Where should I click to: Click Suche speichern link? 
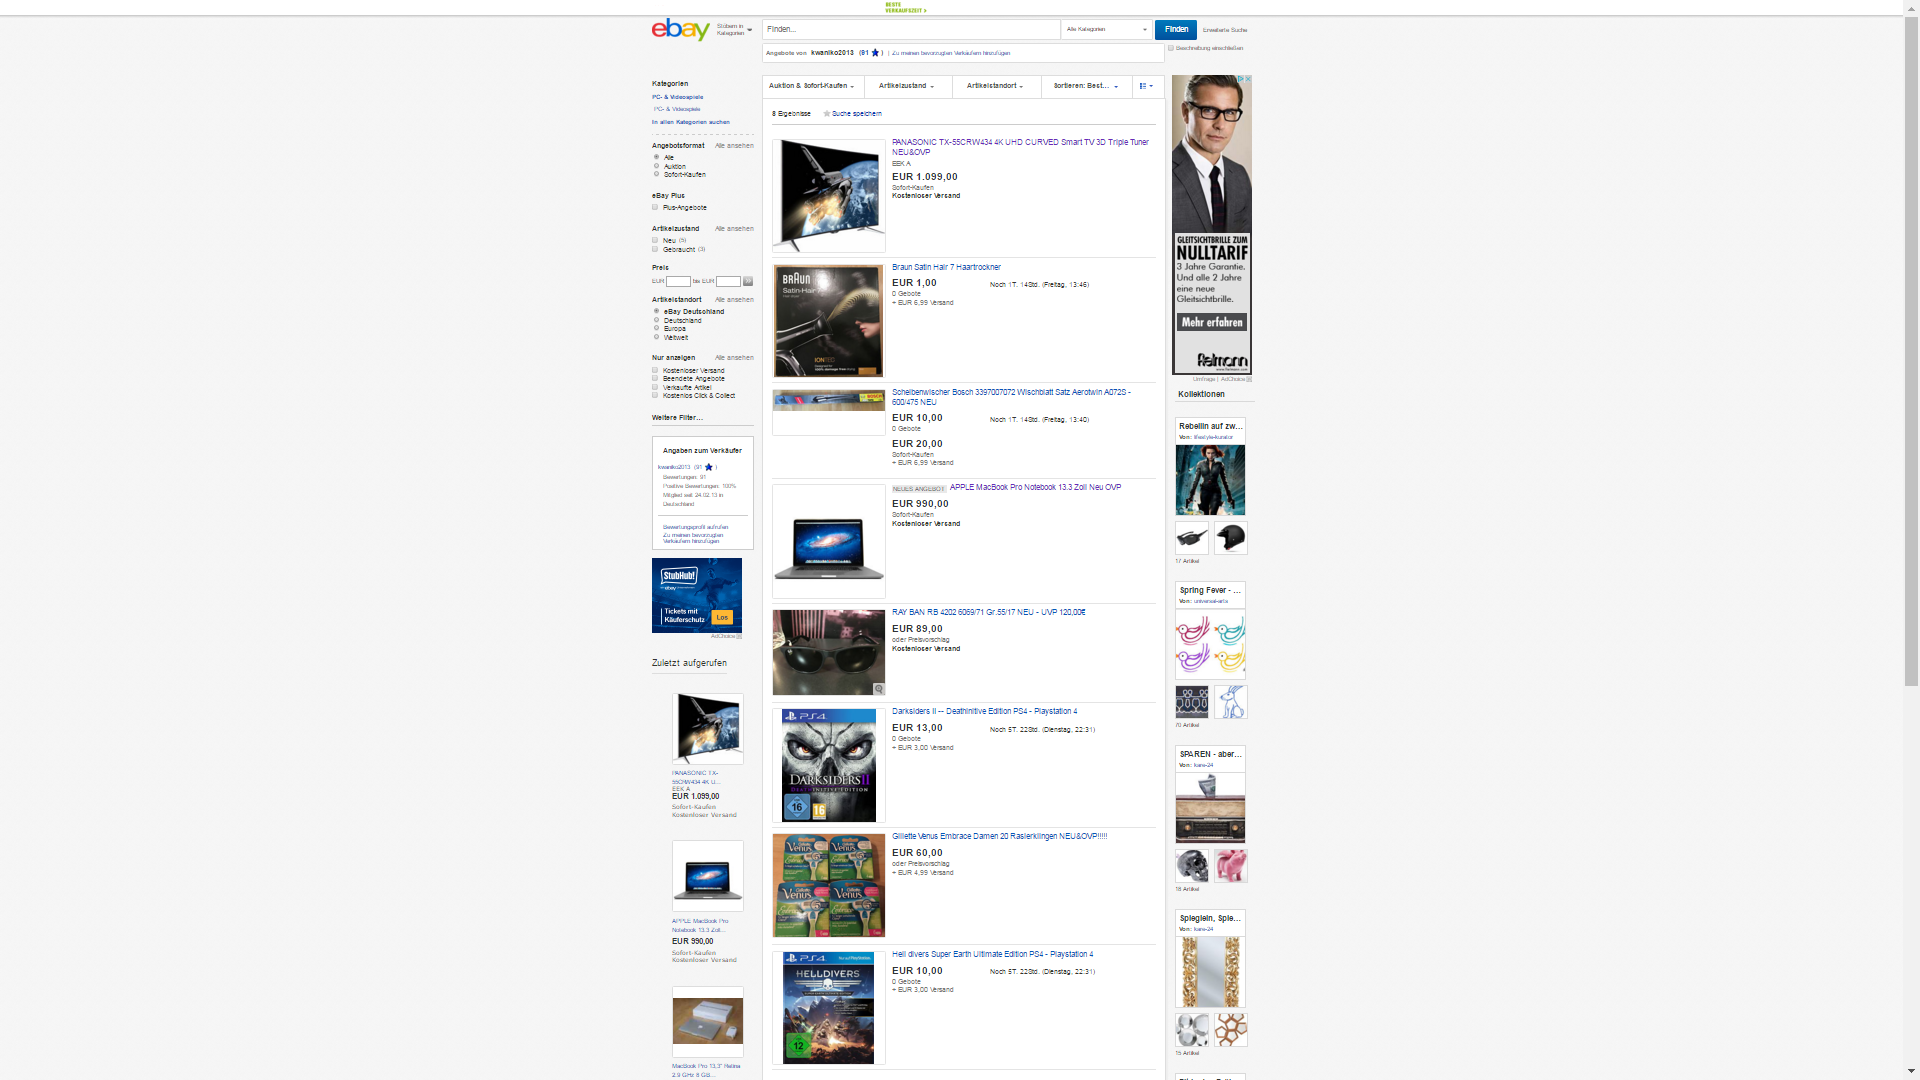[x=857, y=114]
